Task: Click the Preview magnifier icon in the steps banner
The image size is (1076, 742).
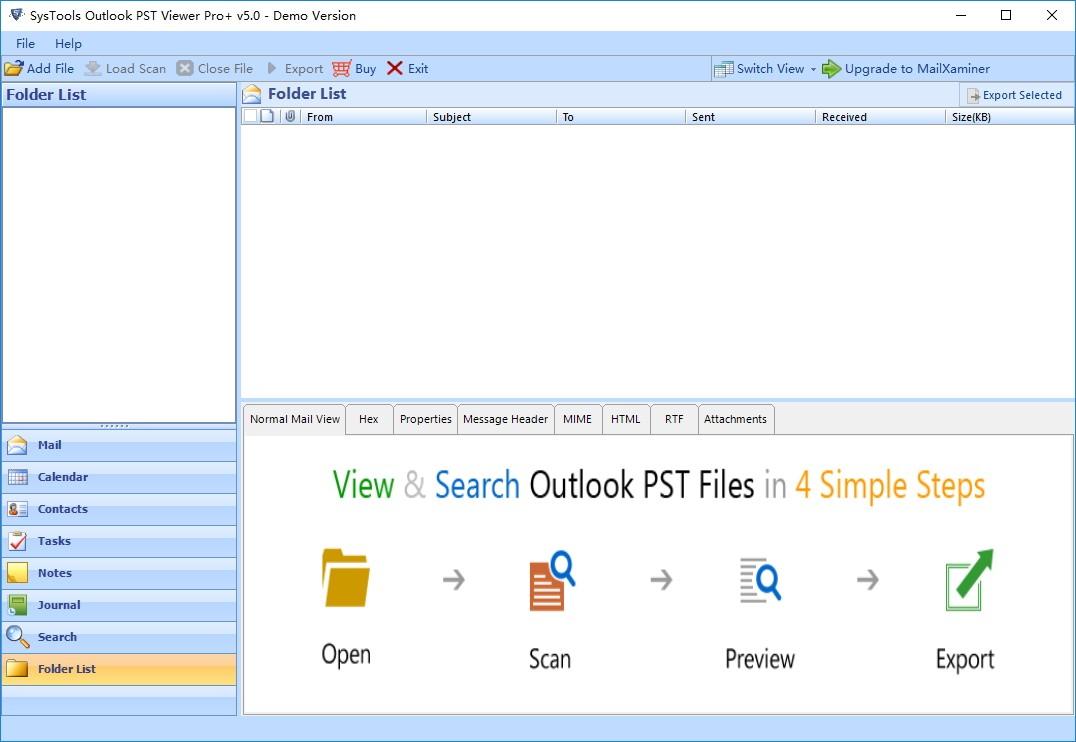Action: click(x=760, y=580)
